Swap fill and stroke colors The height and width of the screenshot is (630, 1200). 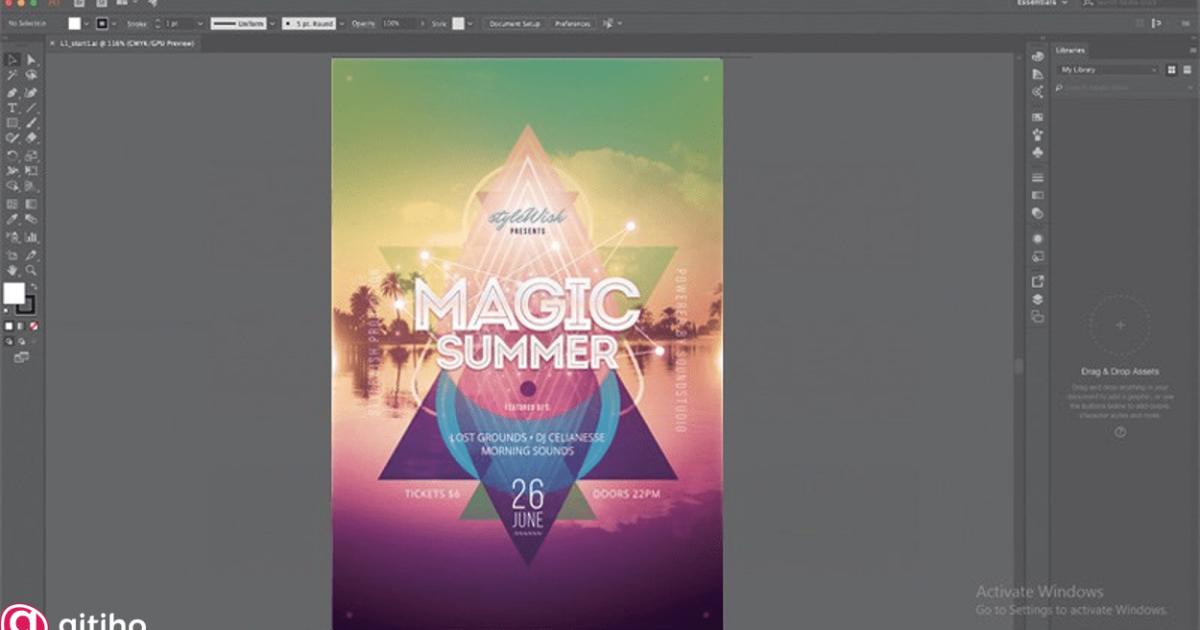(x=34, y=286)
